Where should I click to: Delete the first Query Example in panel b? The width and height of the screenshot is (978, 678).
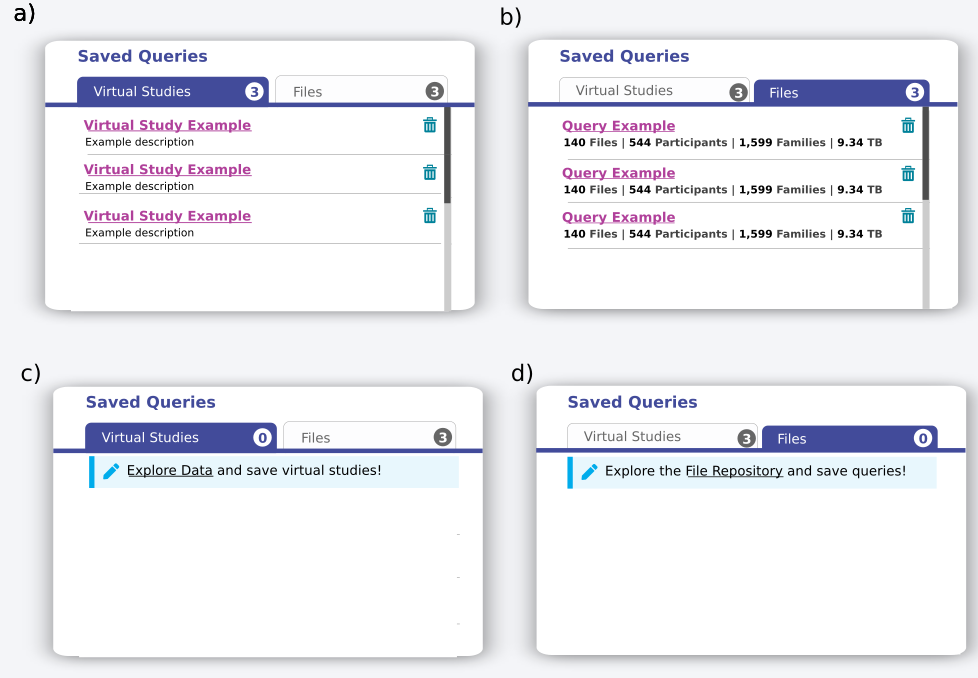coord(908,125)
